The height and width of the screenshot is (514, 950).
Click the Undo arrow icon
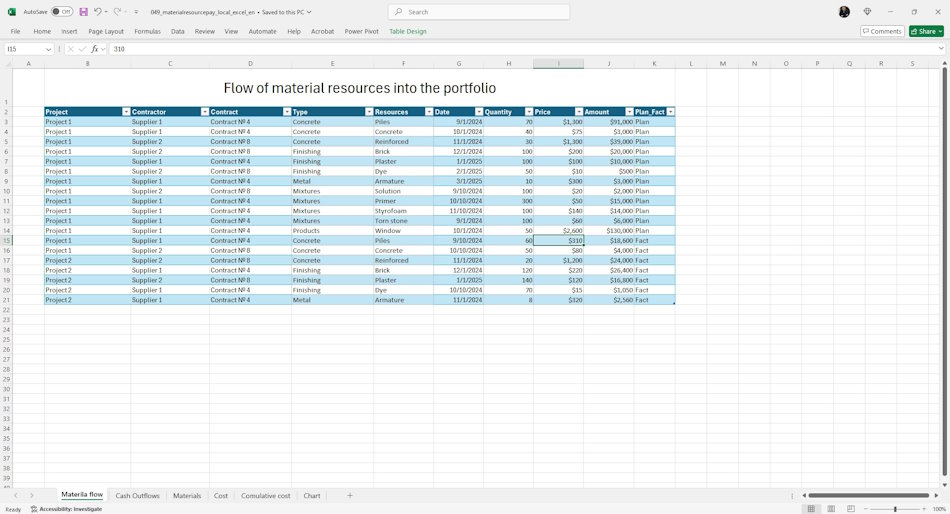pos(98,12)
